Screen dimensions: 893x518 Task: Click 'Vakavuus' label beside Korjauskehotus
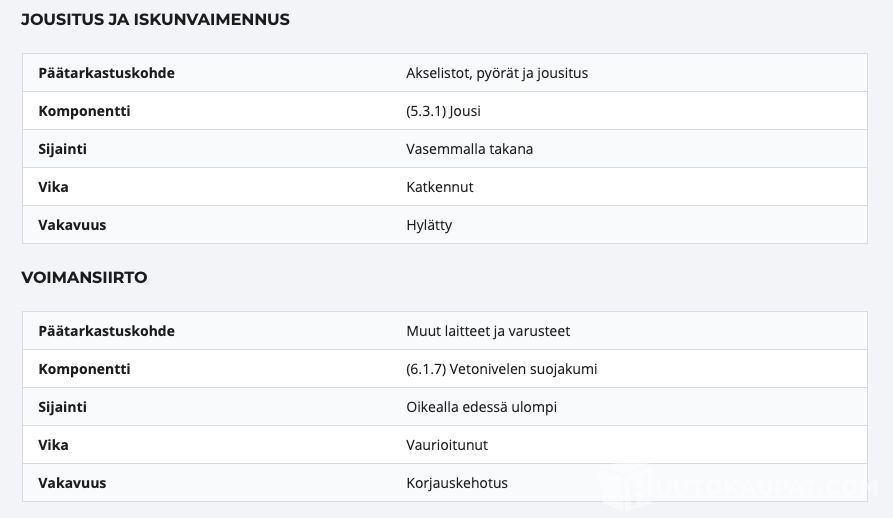click(72, 483)
